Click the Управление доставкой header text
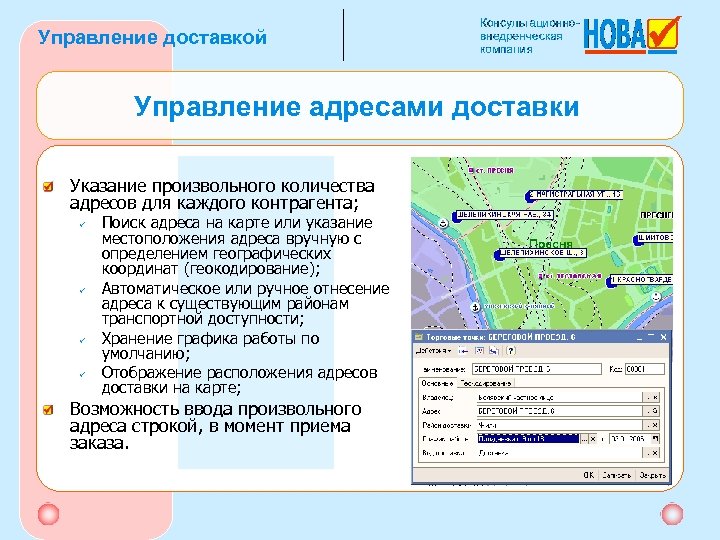Viewport: 720px width, 540px height. pos(152,37)
